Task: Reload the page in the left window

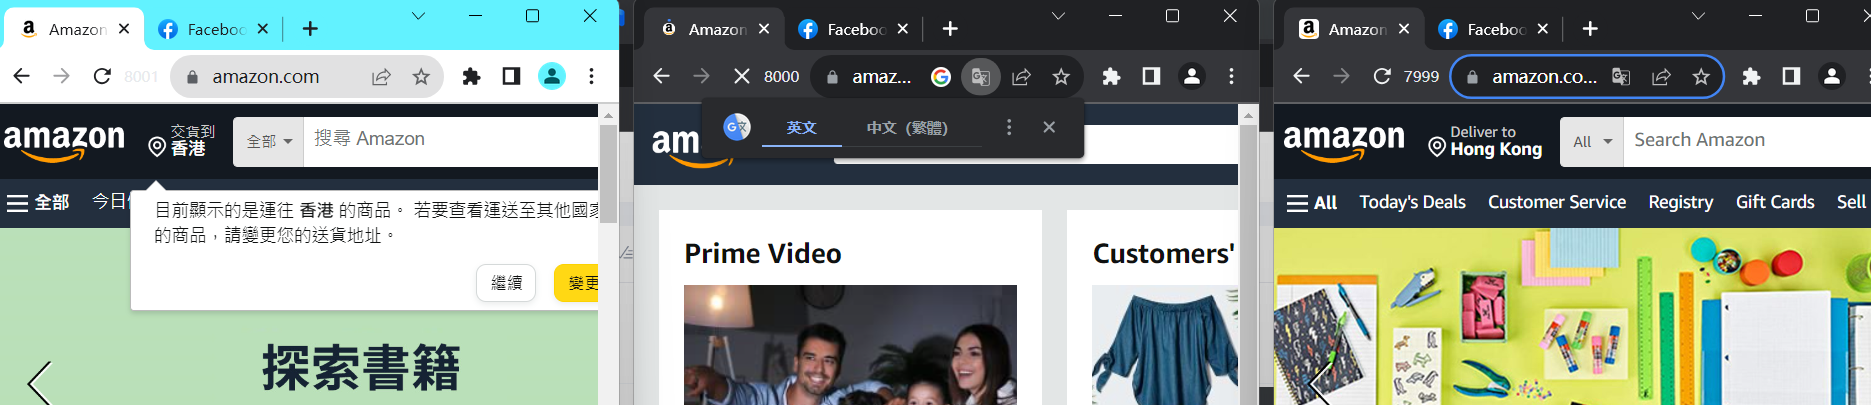Action: coord(101,76)
